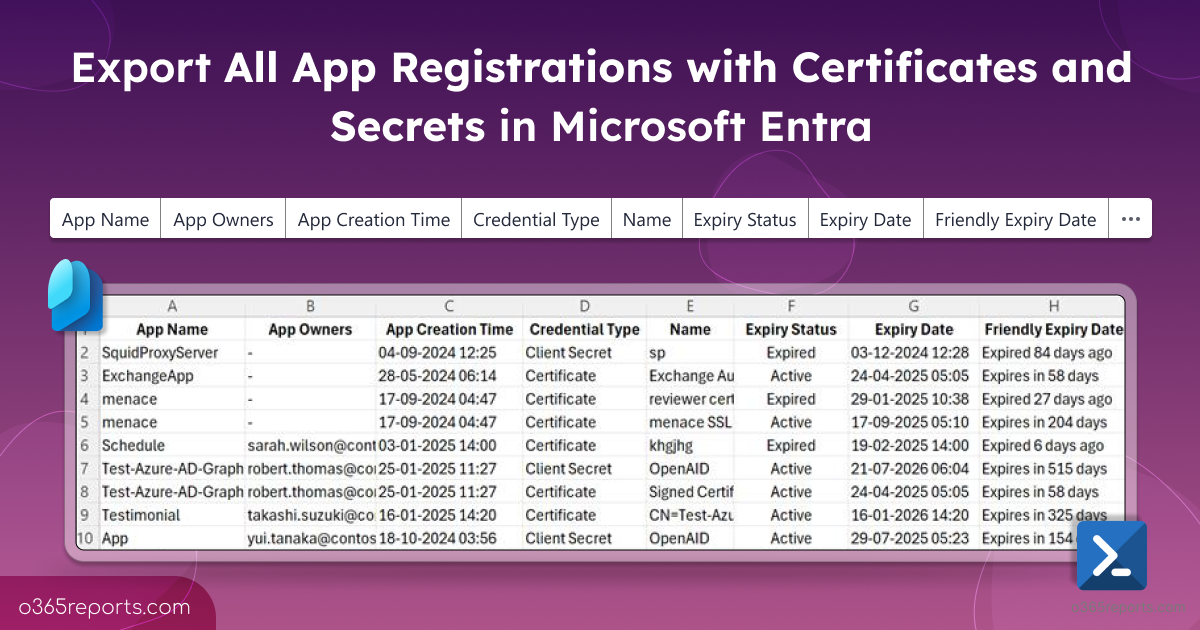The width and height of the screenshot is (1200, 630).
Task: Select spreadsheet column letter D header
Action: [x=584, y=306]
